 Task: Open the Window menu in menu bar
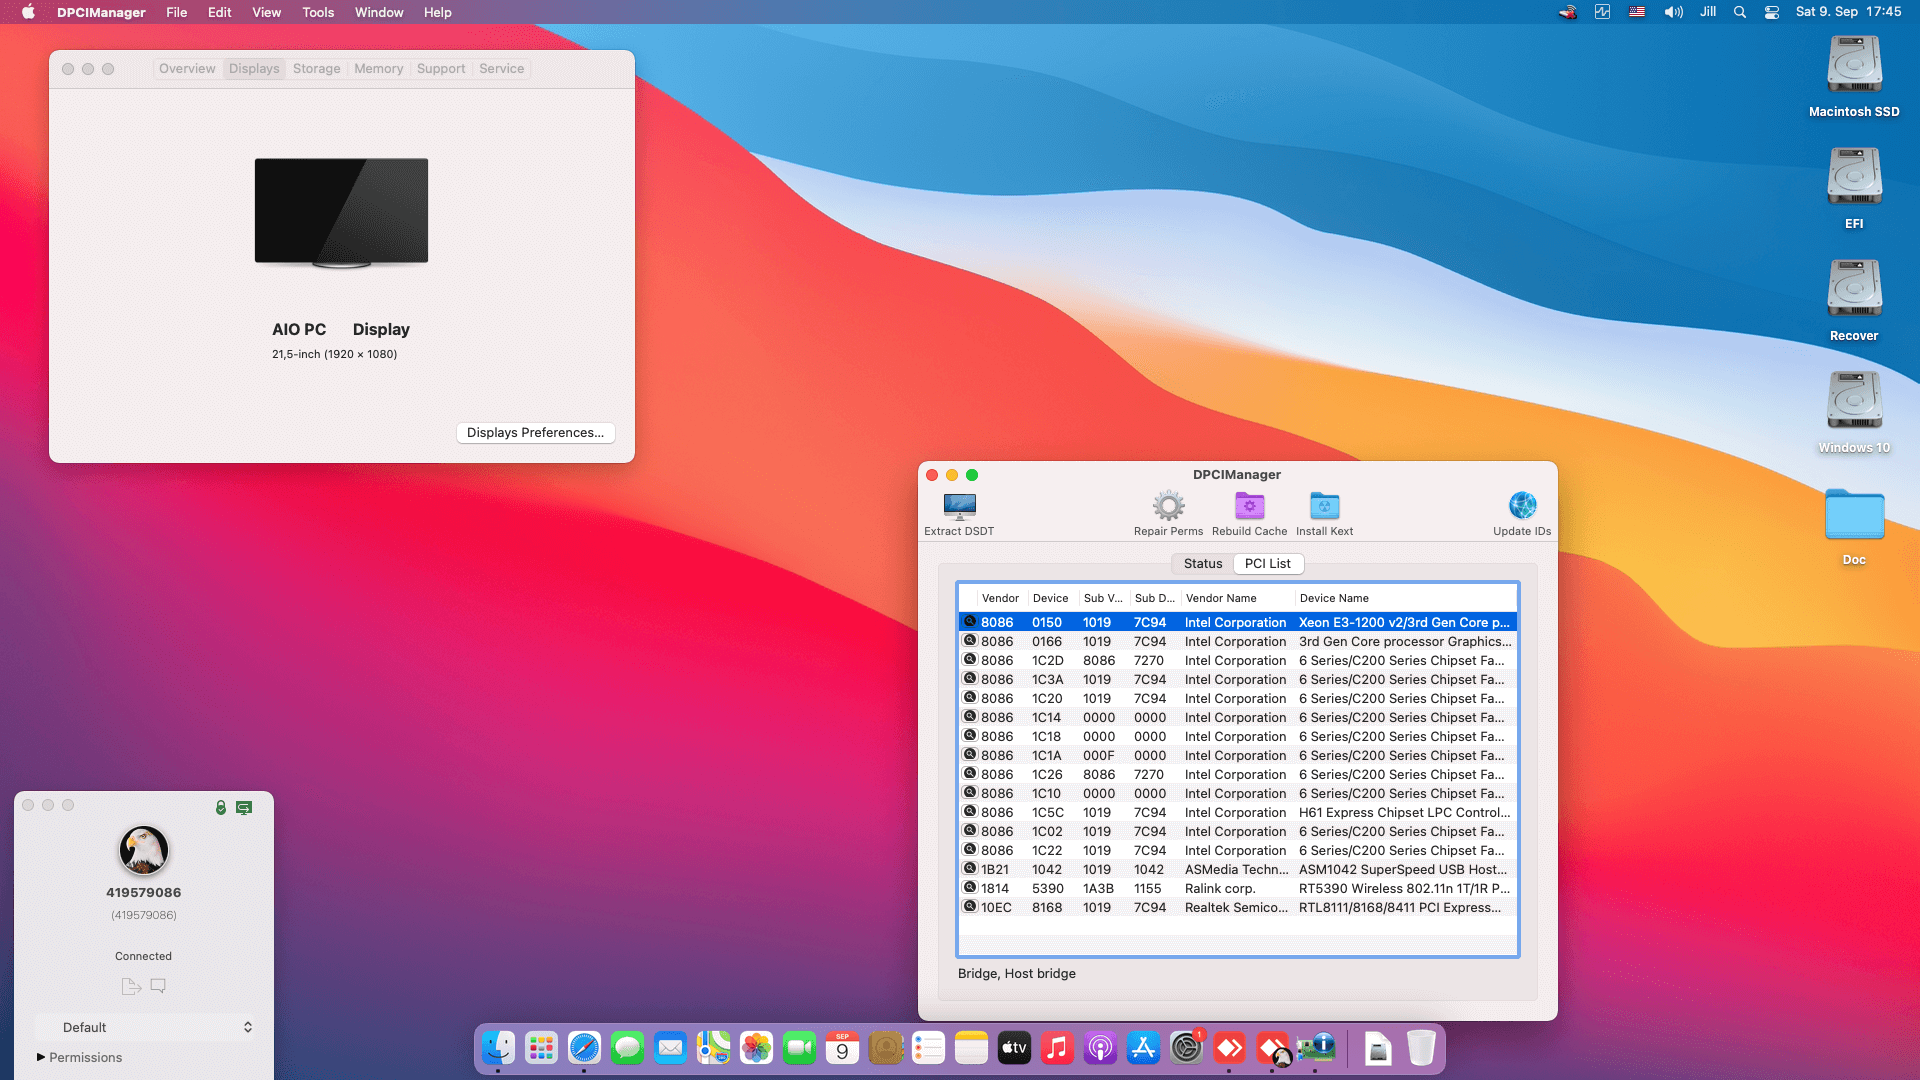click(379, 12)
